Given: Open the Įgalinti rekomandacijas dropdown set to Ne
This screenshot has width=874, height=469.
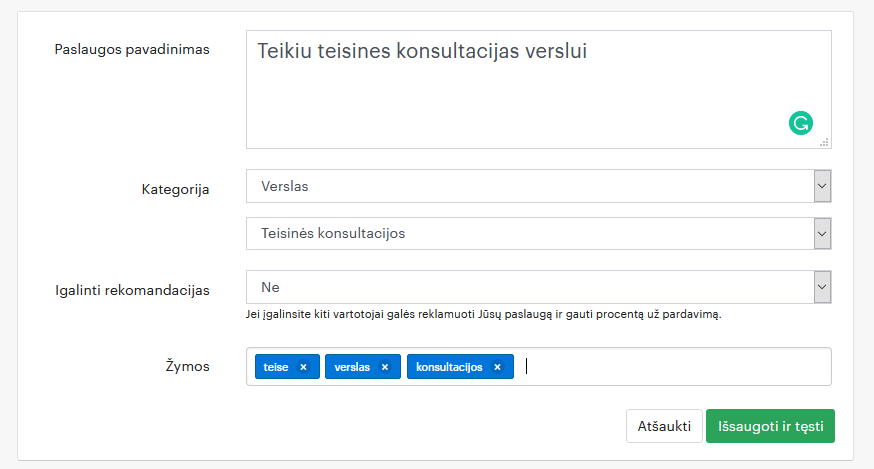Looking at the screenshot, I should (538, 287).
